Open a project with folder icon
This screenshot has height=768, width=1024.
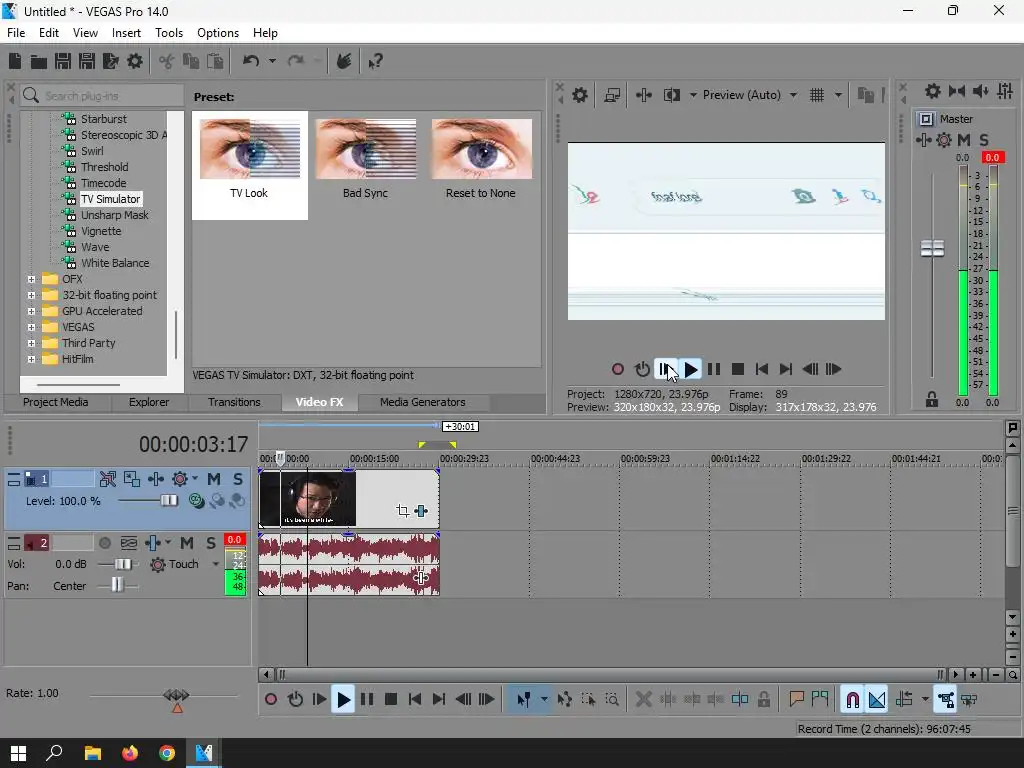click(39, 62)
